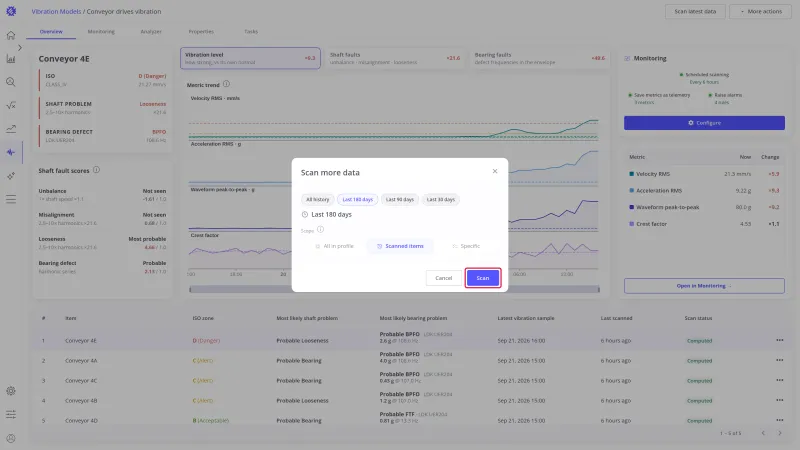Click the ISO zone column header
800x450 pixels.
point(203,318)
